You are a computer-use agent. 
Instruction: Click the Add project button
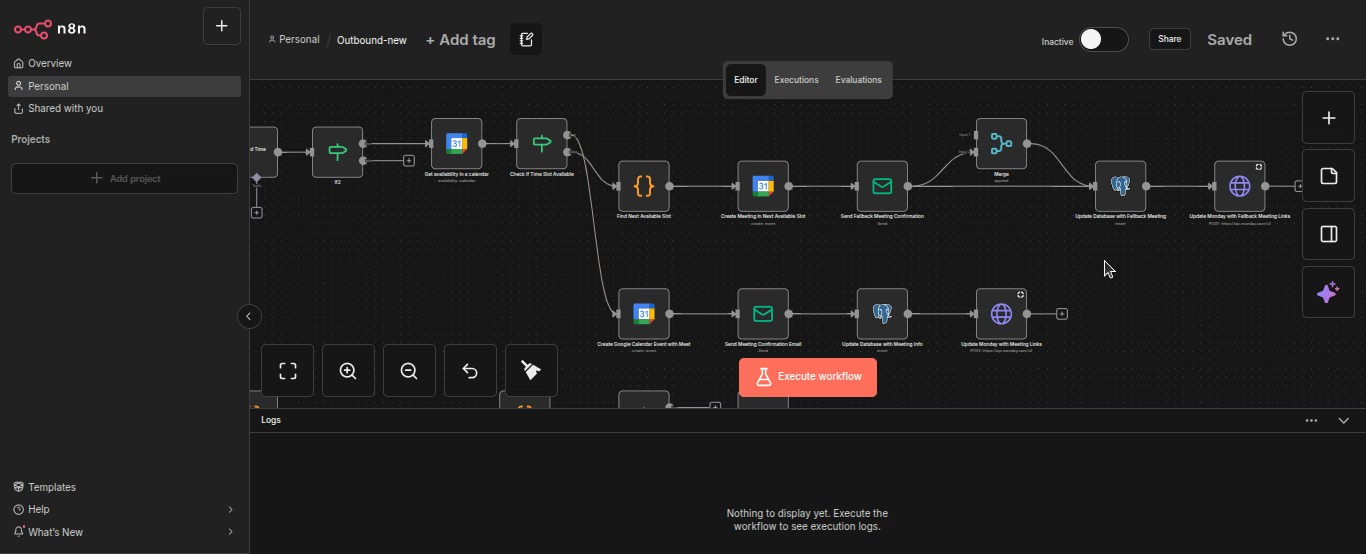pyautogui.click(x=124, y=178)
